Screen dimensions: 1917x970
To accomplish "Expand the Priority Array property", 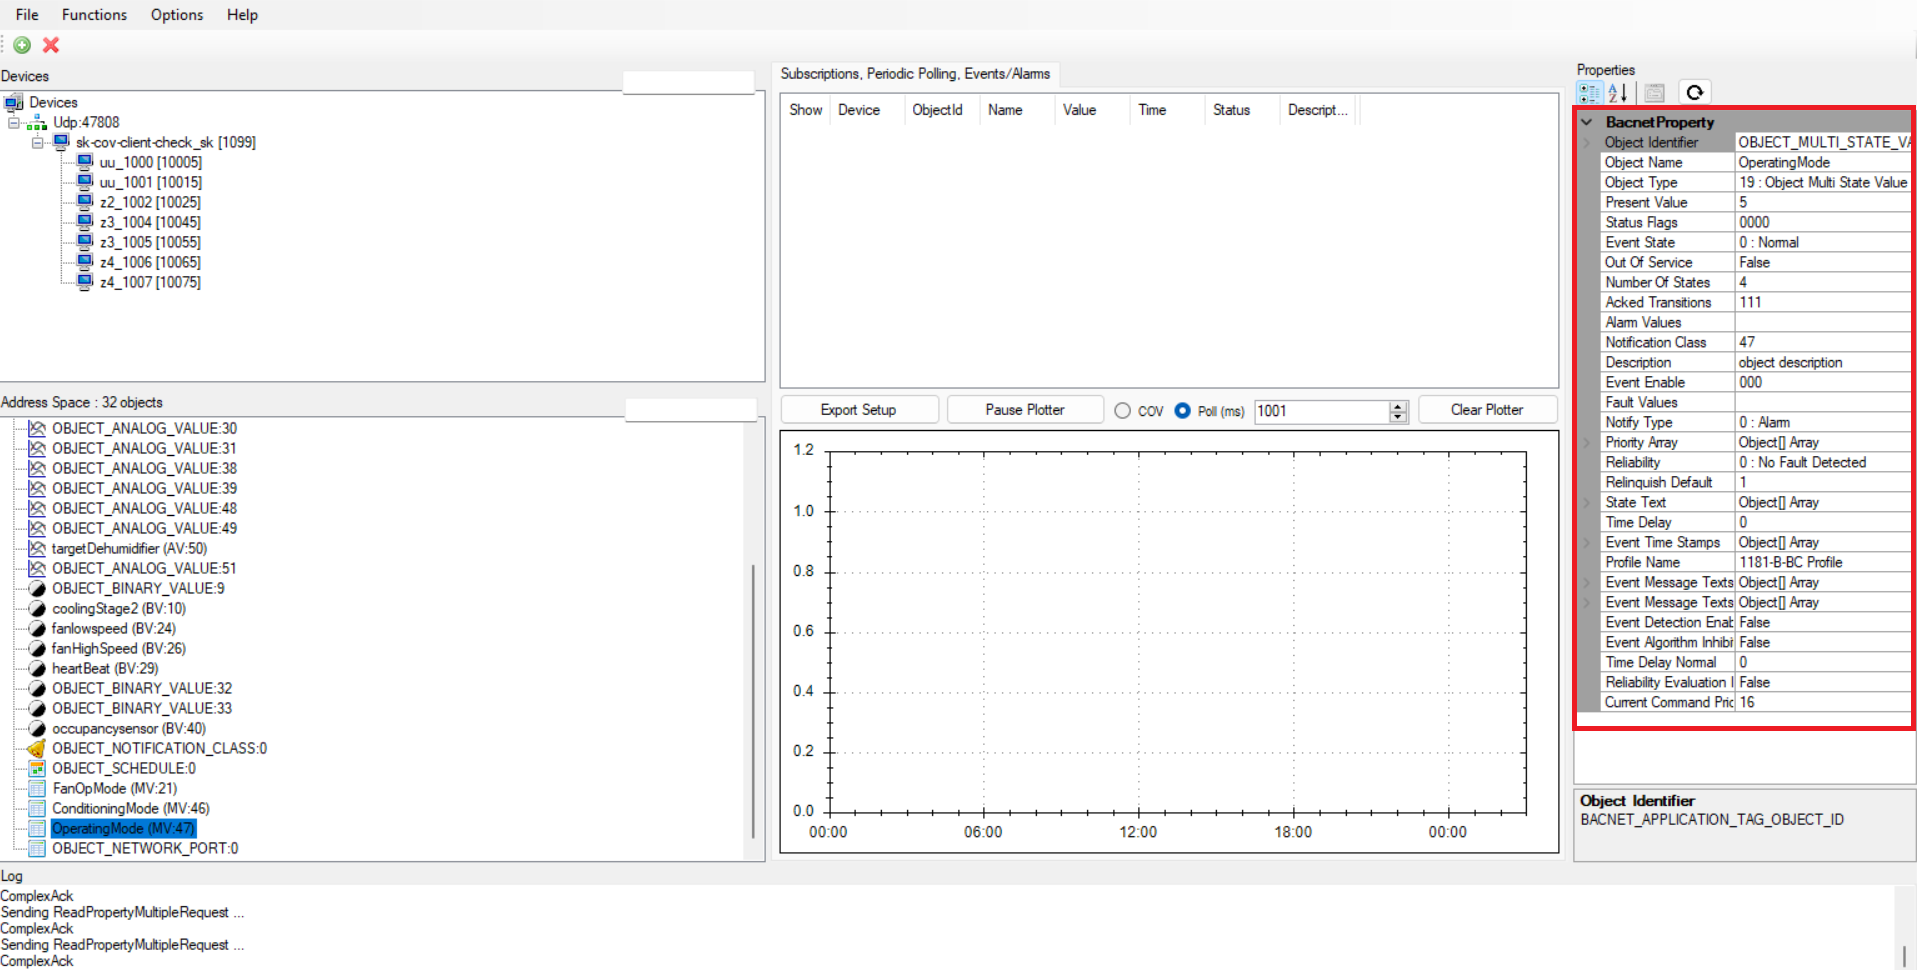I will coord(1587,442).
